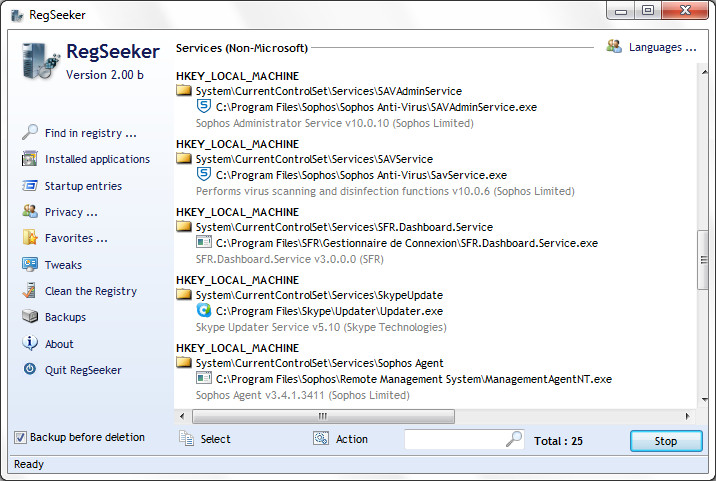The height and width of the screenshot is (481, 716).
Task: Click the Installed applications icon
Action: click(x=30, y=159)
